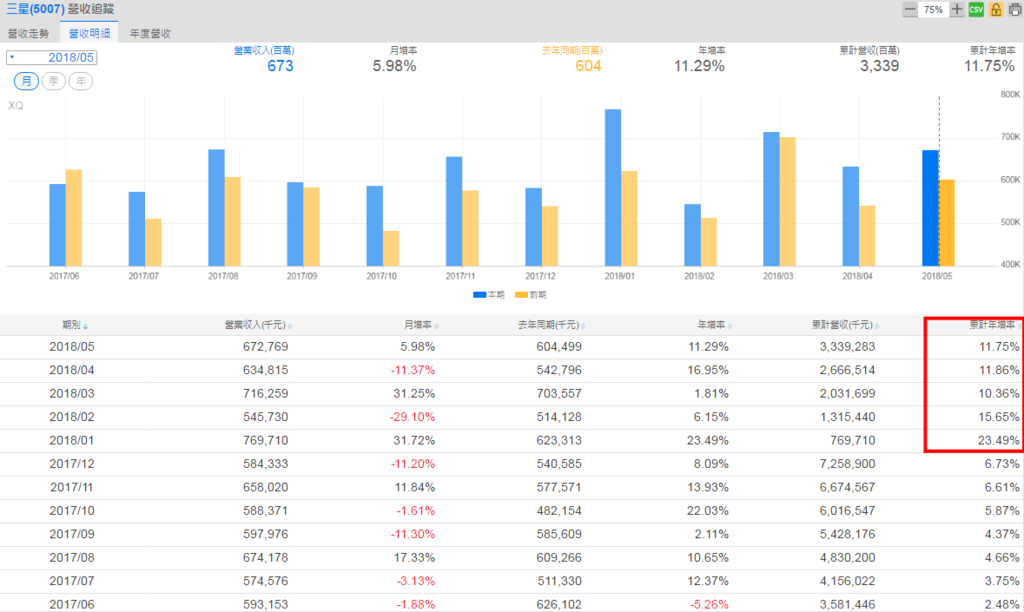Select the 2017/11 table row period
1024x612 pixels.
point(72,488)
